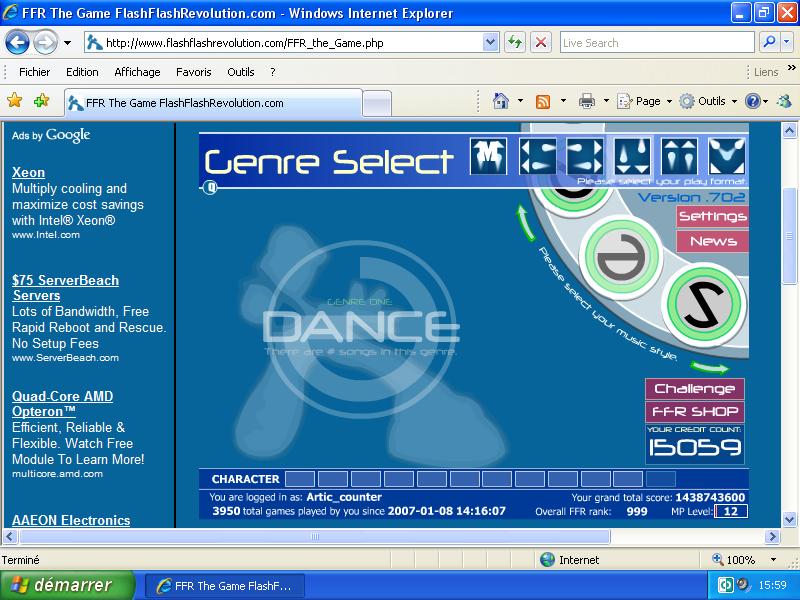Click the Refresh page icon
This screenshot has height=600, width=800.
coord(515,43)
